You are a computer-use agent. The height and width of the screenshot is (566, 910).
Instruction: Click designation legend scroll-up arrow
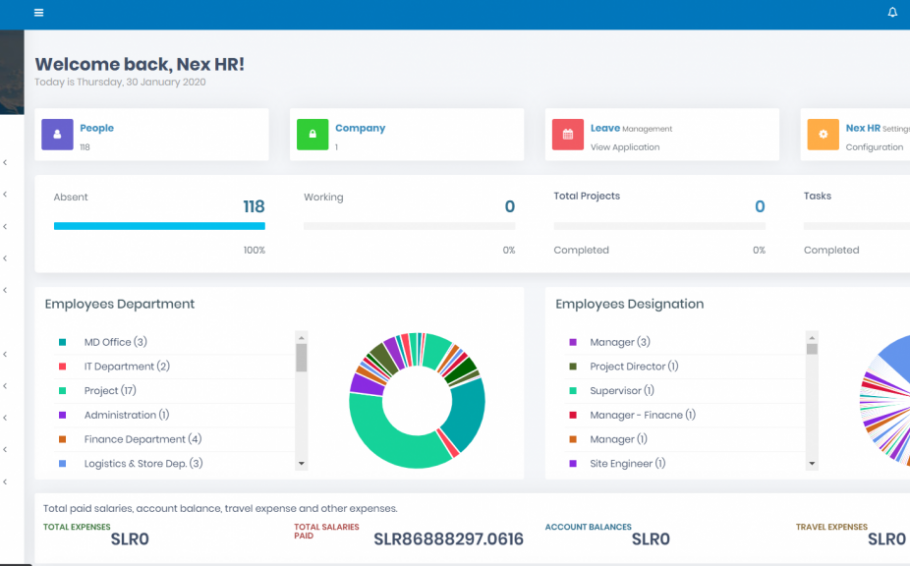[812, 337]
